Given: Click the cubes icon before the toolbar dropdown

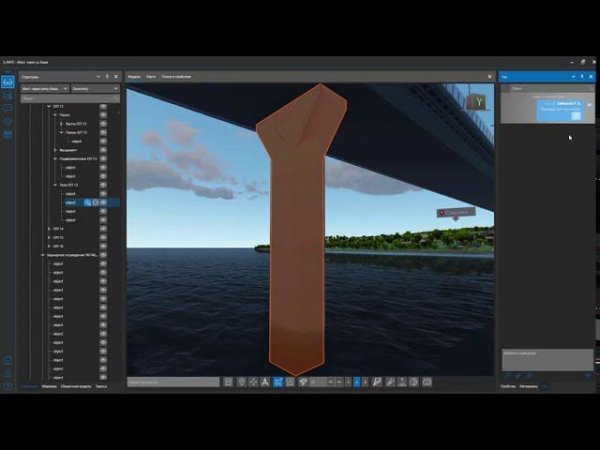Looking at the screenshot, I should [303, 382].
